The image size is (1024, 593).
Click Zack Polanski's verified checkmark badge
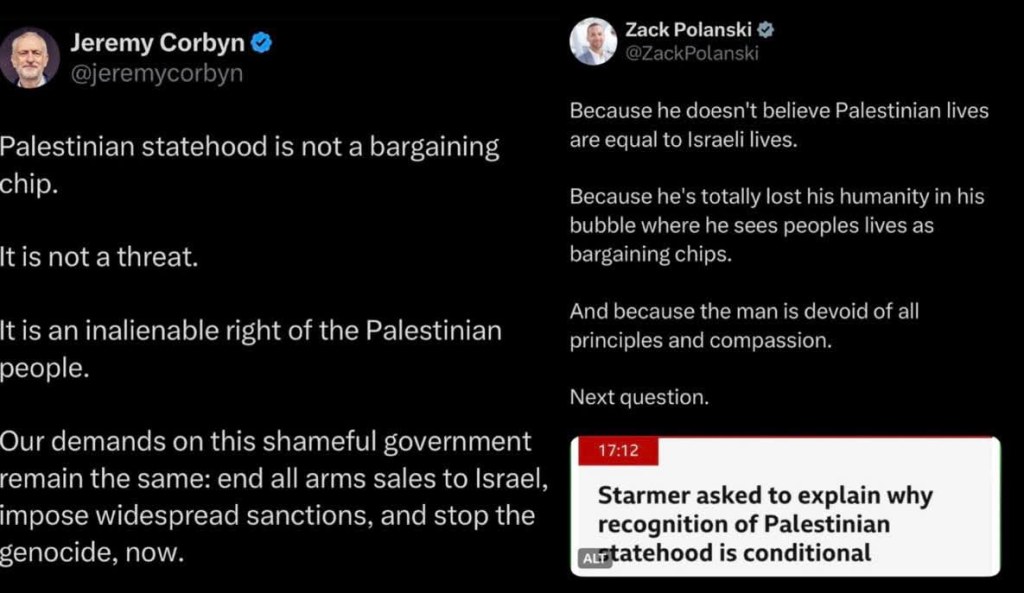click(766, 29)
